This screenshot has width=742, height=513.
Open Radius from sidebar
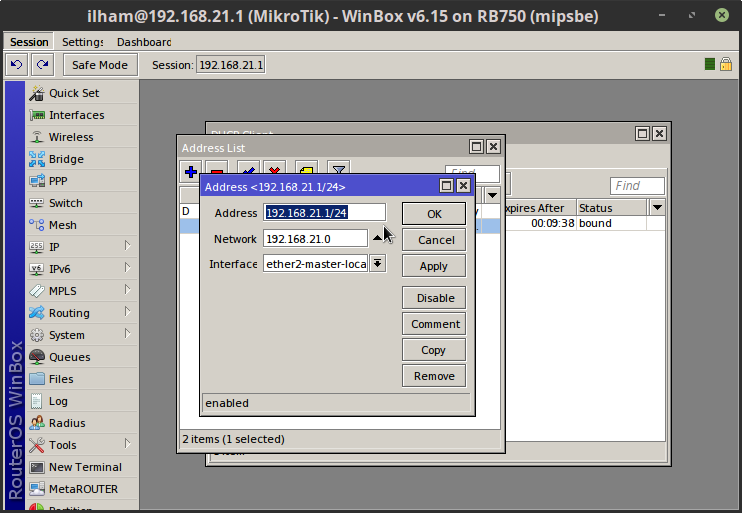pos(82,423)
